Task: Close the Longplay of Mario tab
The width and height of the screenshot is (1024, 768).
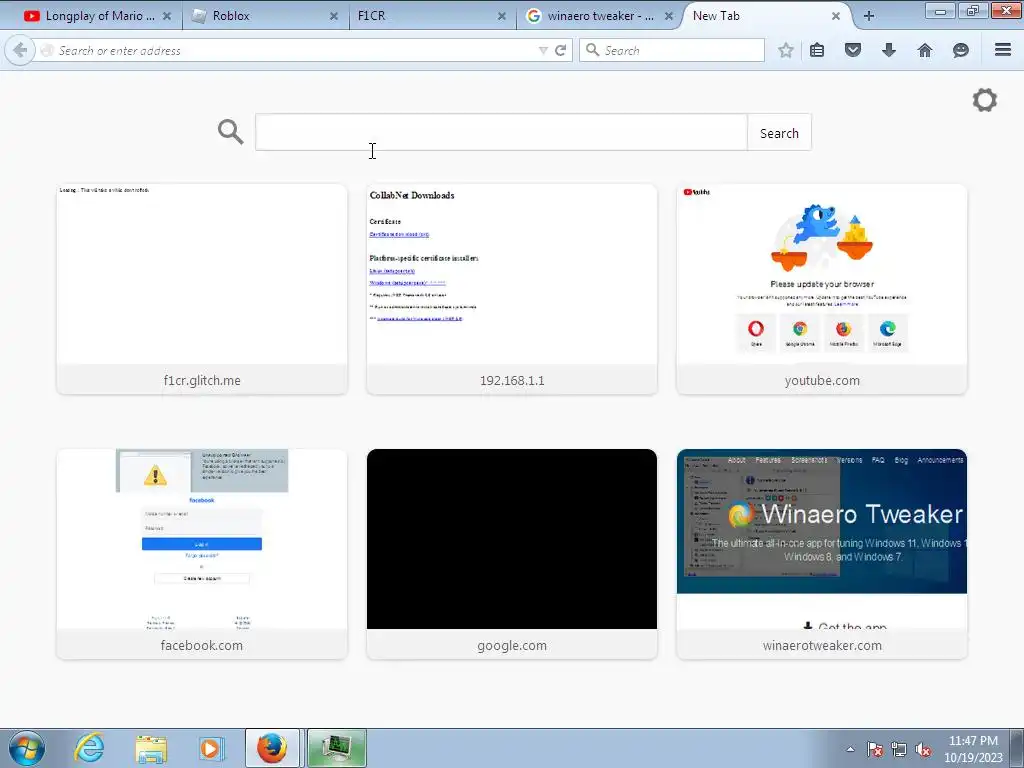Action: [167, 16]
